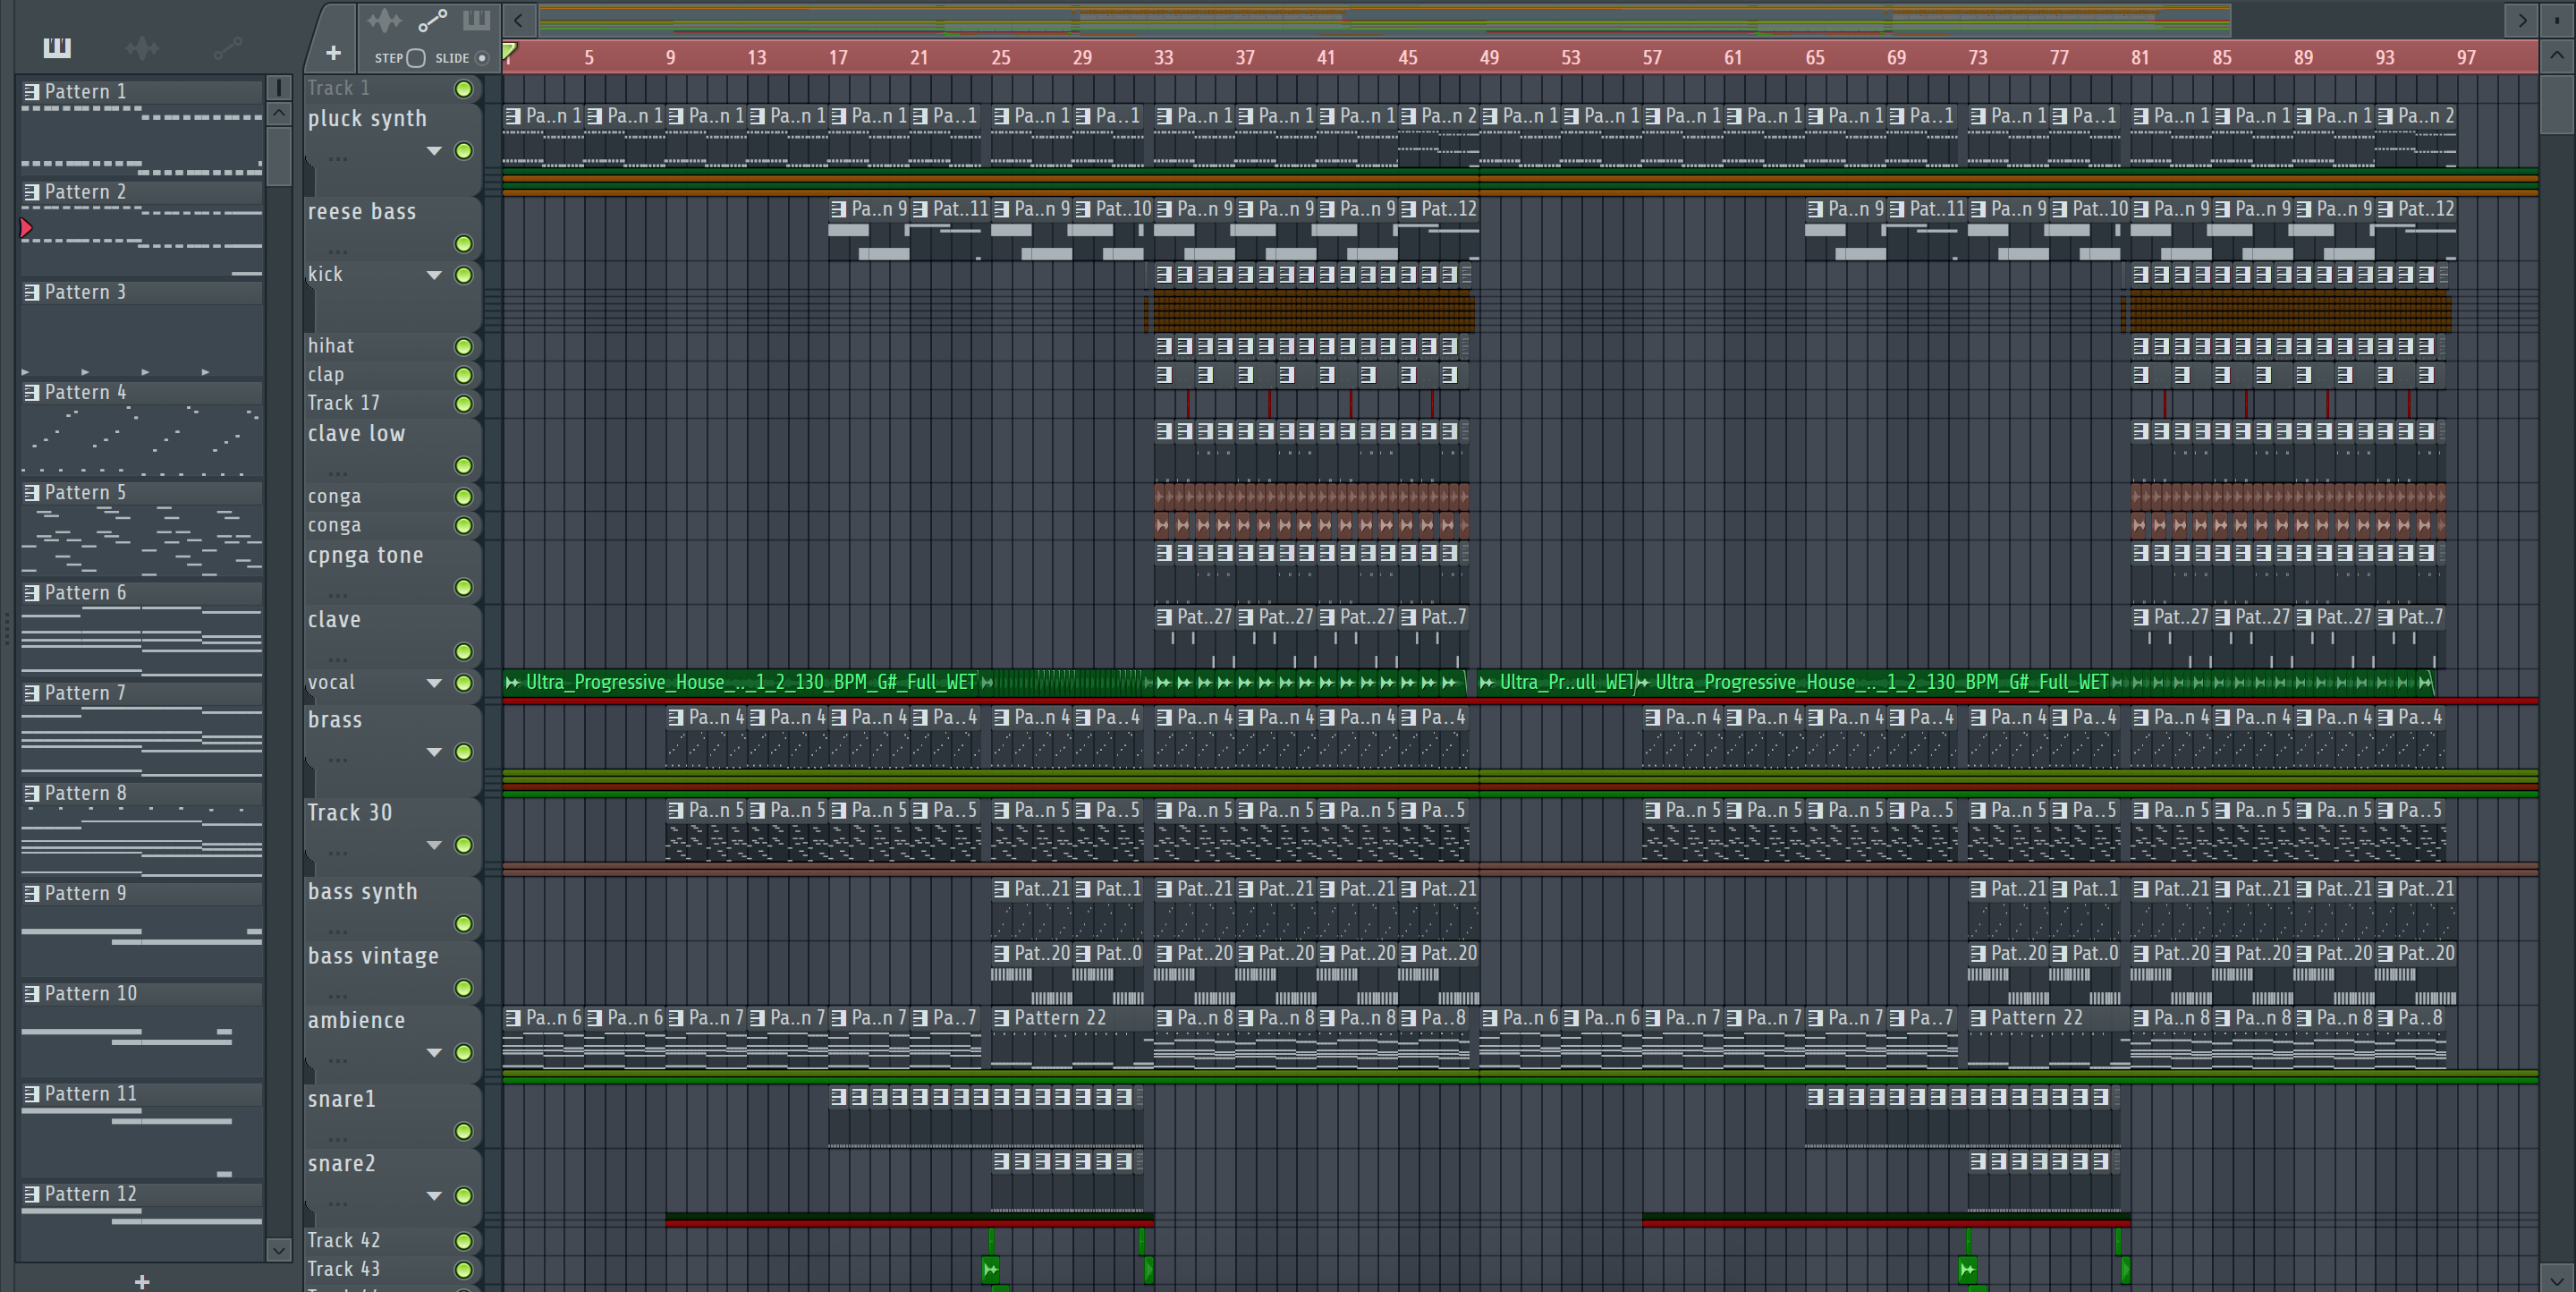Click the piano icon beside Pattern 1
The width and height of the screenshot is (2576, 1292).
pyautogui.click(x=32, y=92)
